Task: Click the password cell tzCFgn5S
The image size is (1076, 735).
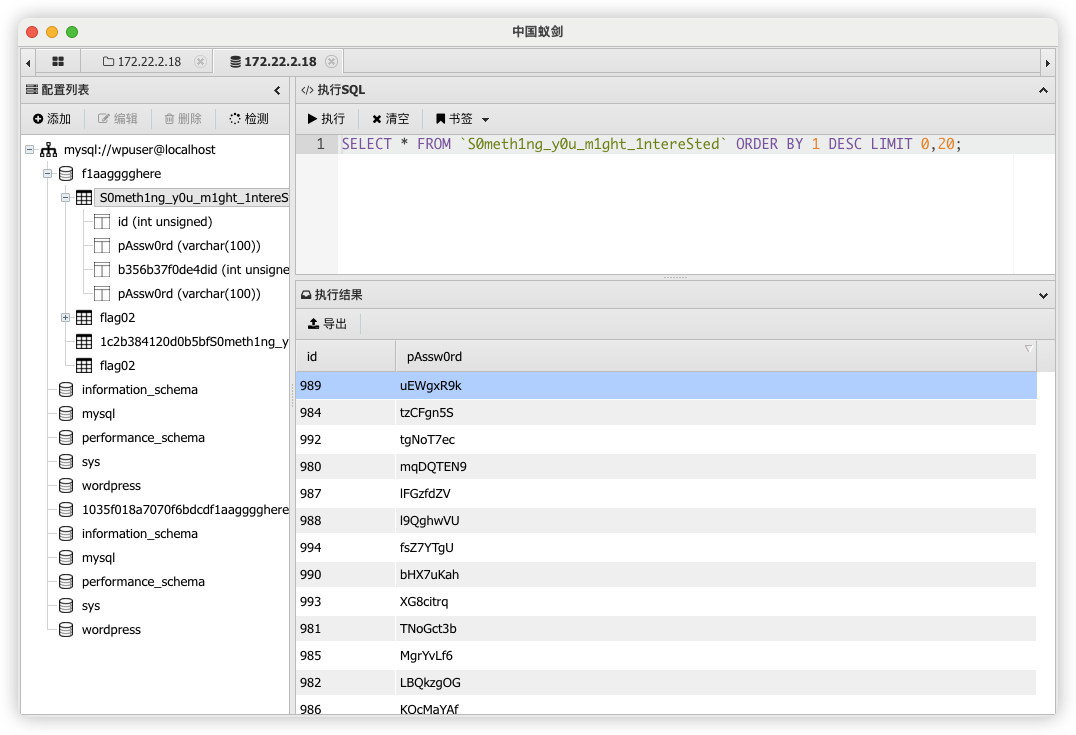Action: [x=716, y=412]
